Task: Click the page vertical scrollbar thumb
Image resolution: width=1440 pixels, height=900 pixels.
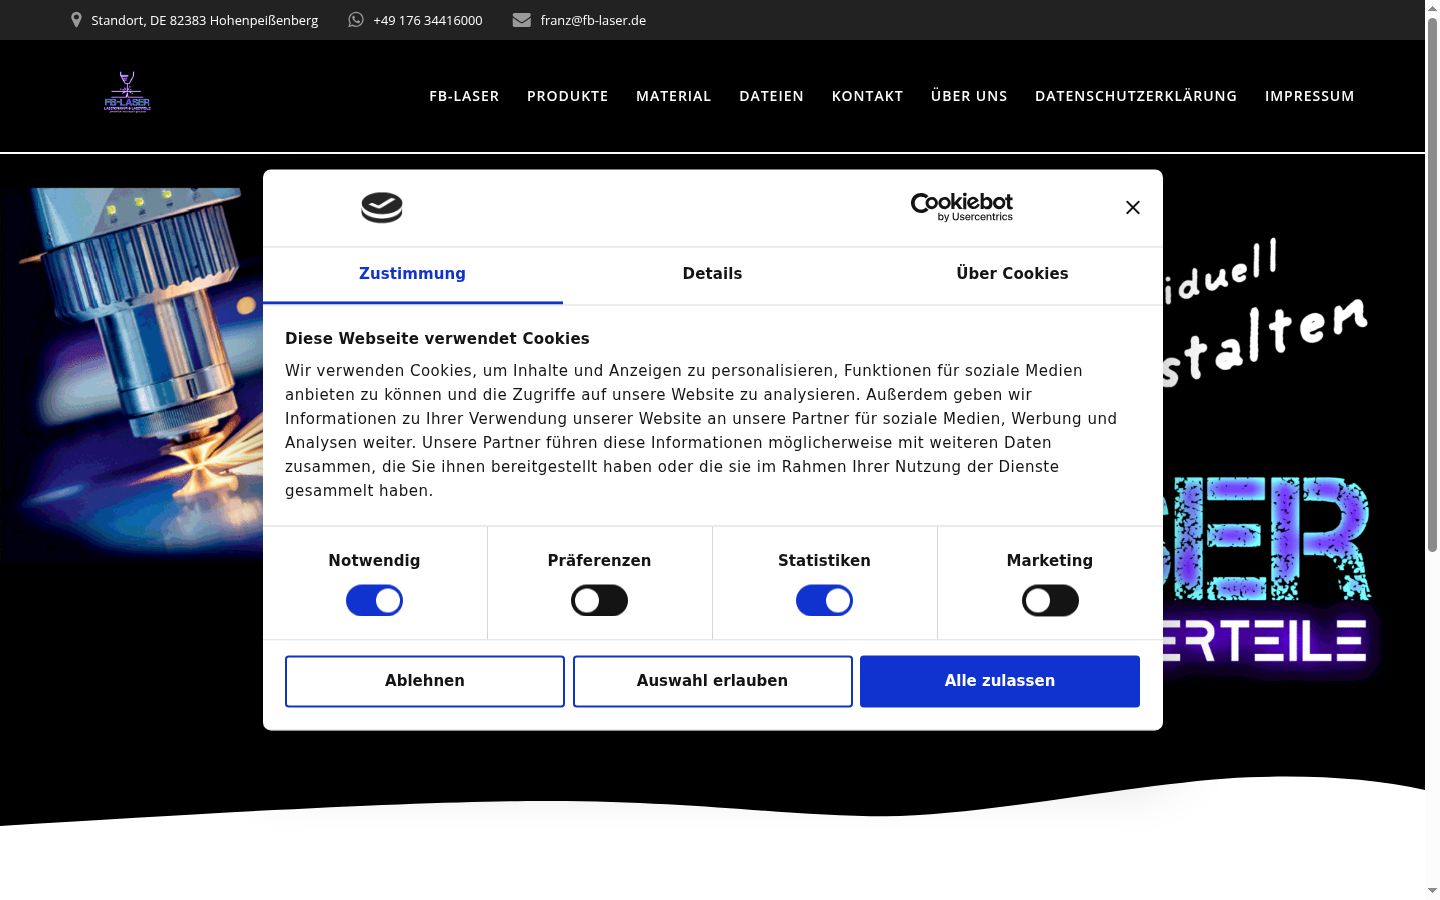Action: pyautogui.click(x=1432, y=285)
